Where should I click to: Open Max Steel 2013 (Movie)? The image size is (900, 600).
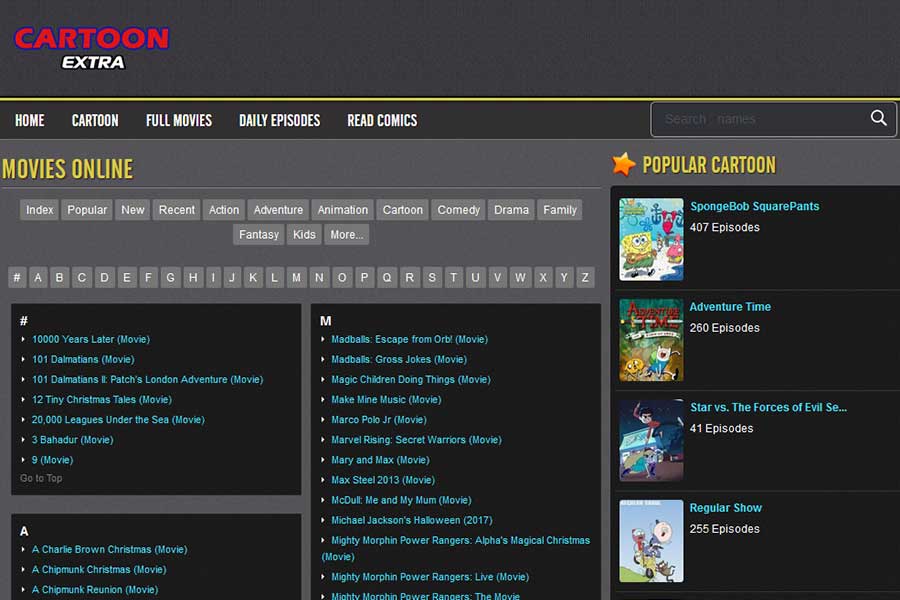coord(383,480)
